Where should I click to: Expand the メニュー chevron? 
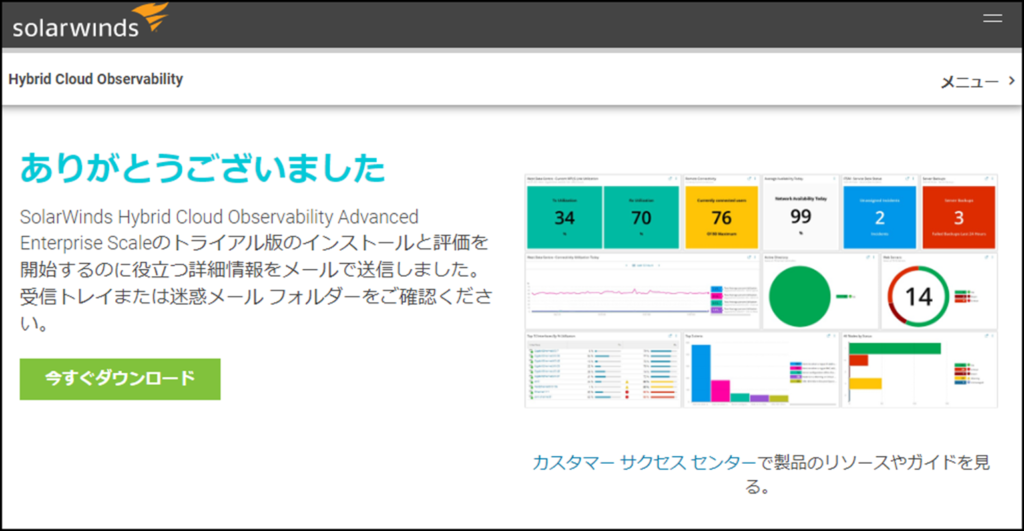pyautogui.click(x=1012, y=81)
